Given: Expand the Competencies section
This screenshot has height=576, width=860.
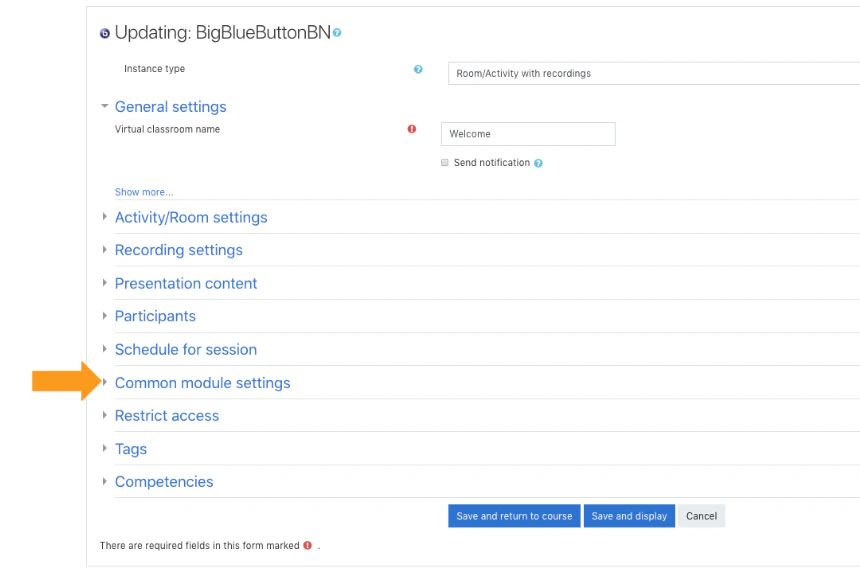Looking at the screenshot, I should click(x=164, y=481).
